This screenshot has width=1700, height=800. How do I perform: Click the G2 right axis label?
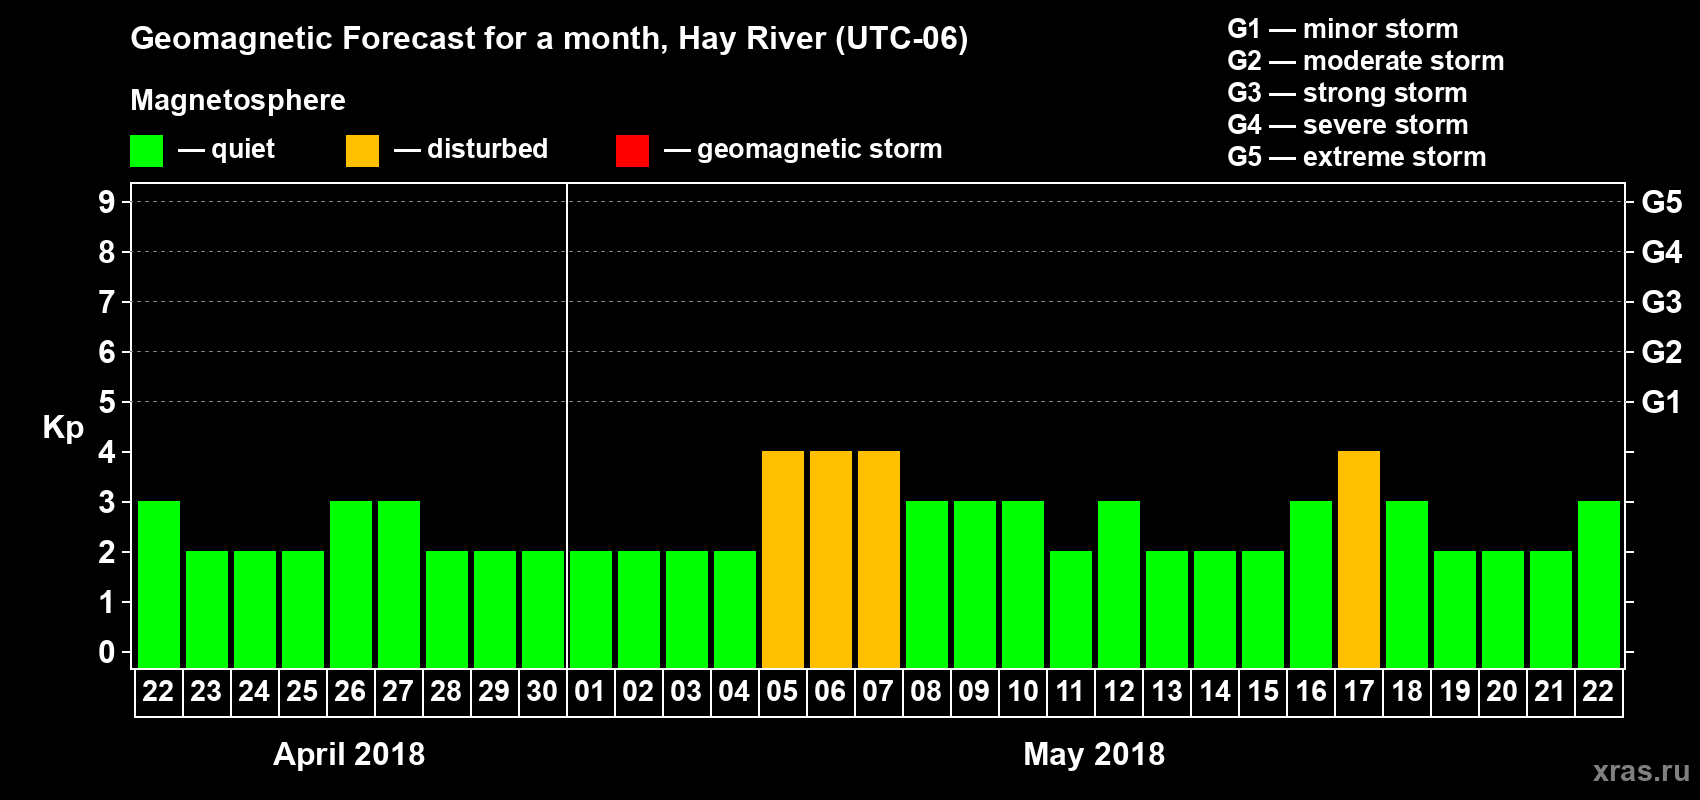pyautogui.click(x=1662, y=352)
